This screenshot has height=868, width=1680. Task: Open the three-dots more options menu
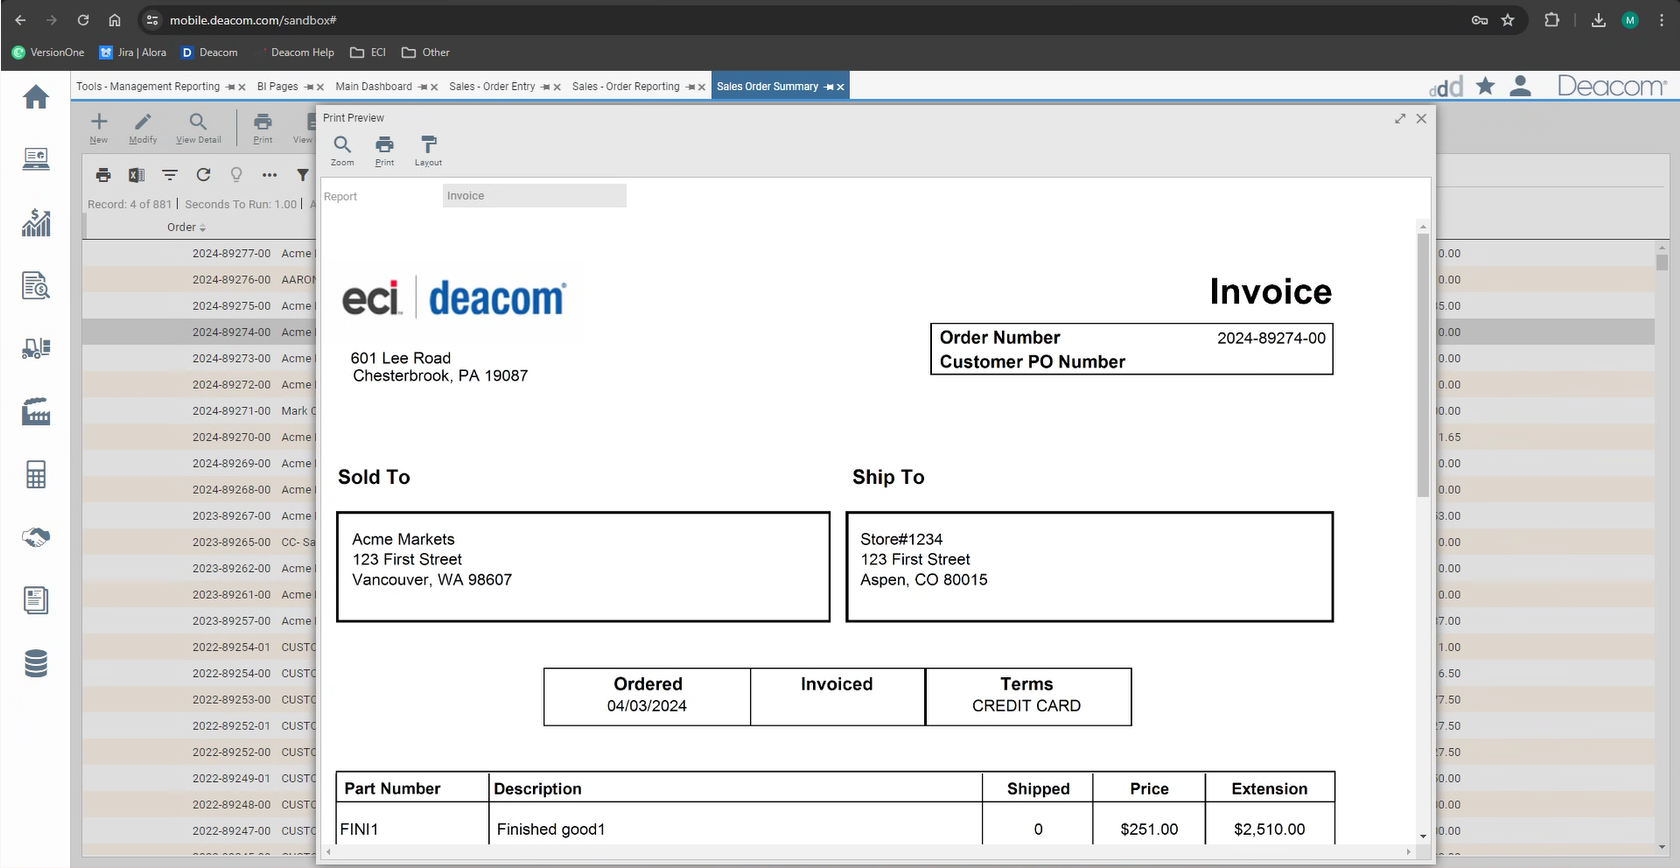point(269,175)
